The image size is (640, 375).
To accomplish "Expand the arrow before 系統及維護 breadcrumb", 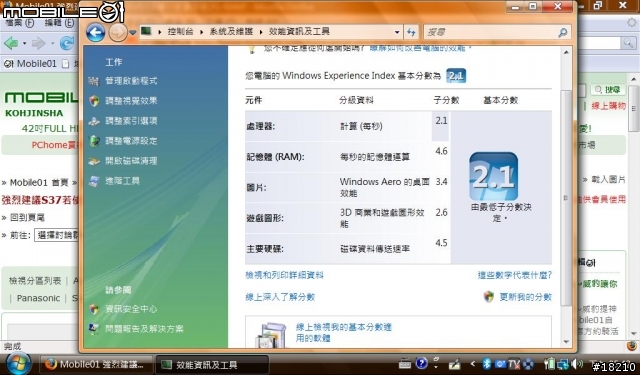I will tap(201, 32).
